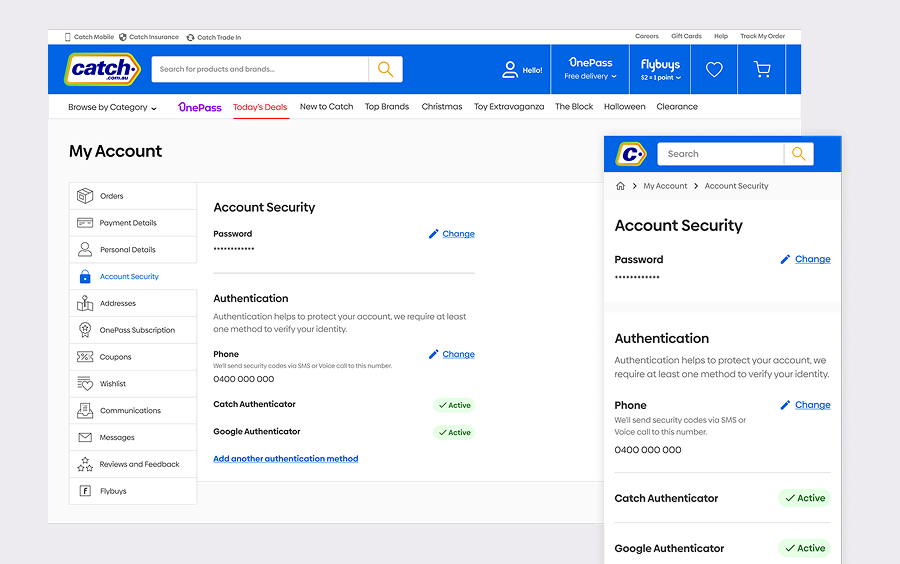Click the mobile view search magnifier button

798,154
